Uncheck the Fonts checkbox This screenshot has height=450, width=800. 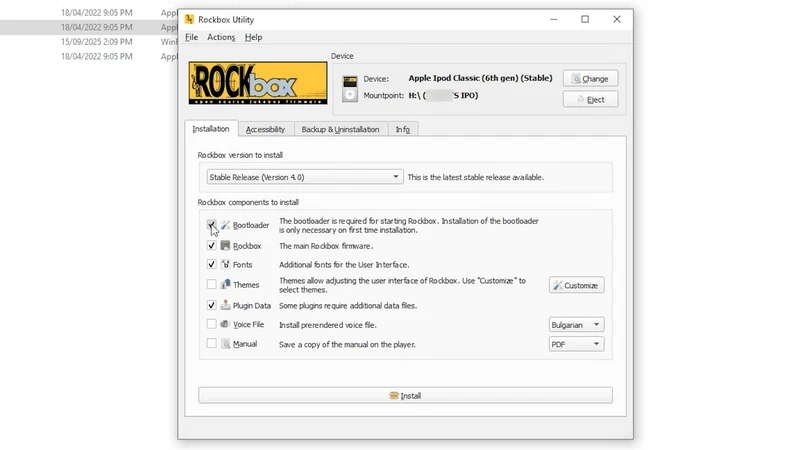tap(211, 264)
